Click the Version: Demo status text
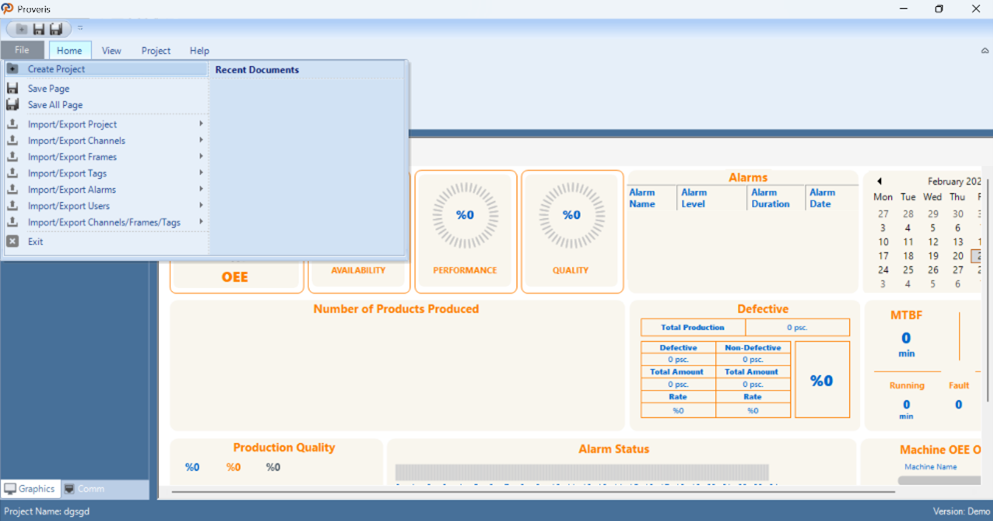Screen dimensions: 993x521 pyautogui.click(x=961, y=512)
